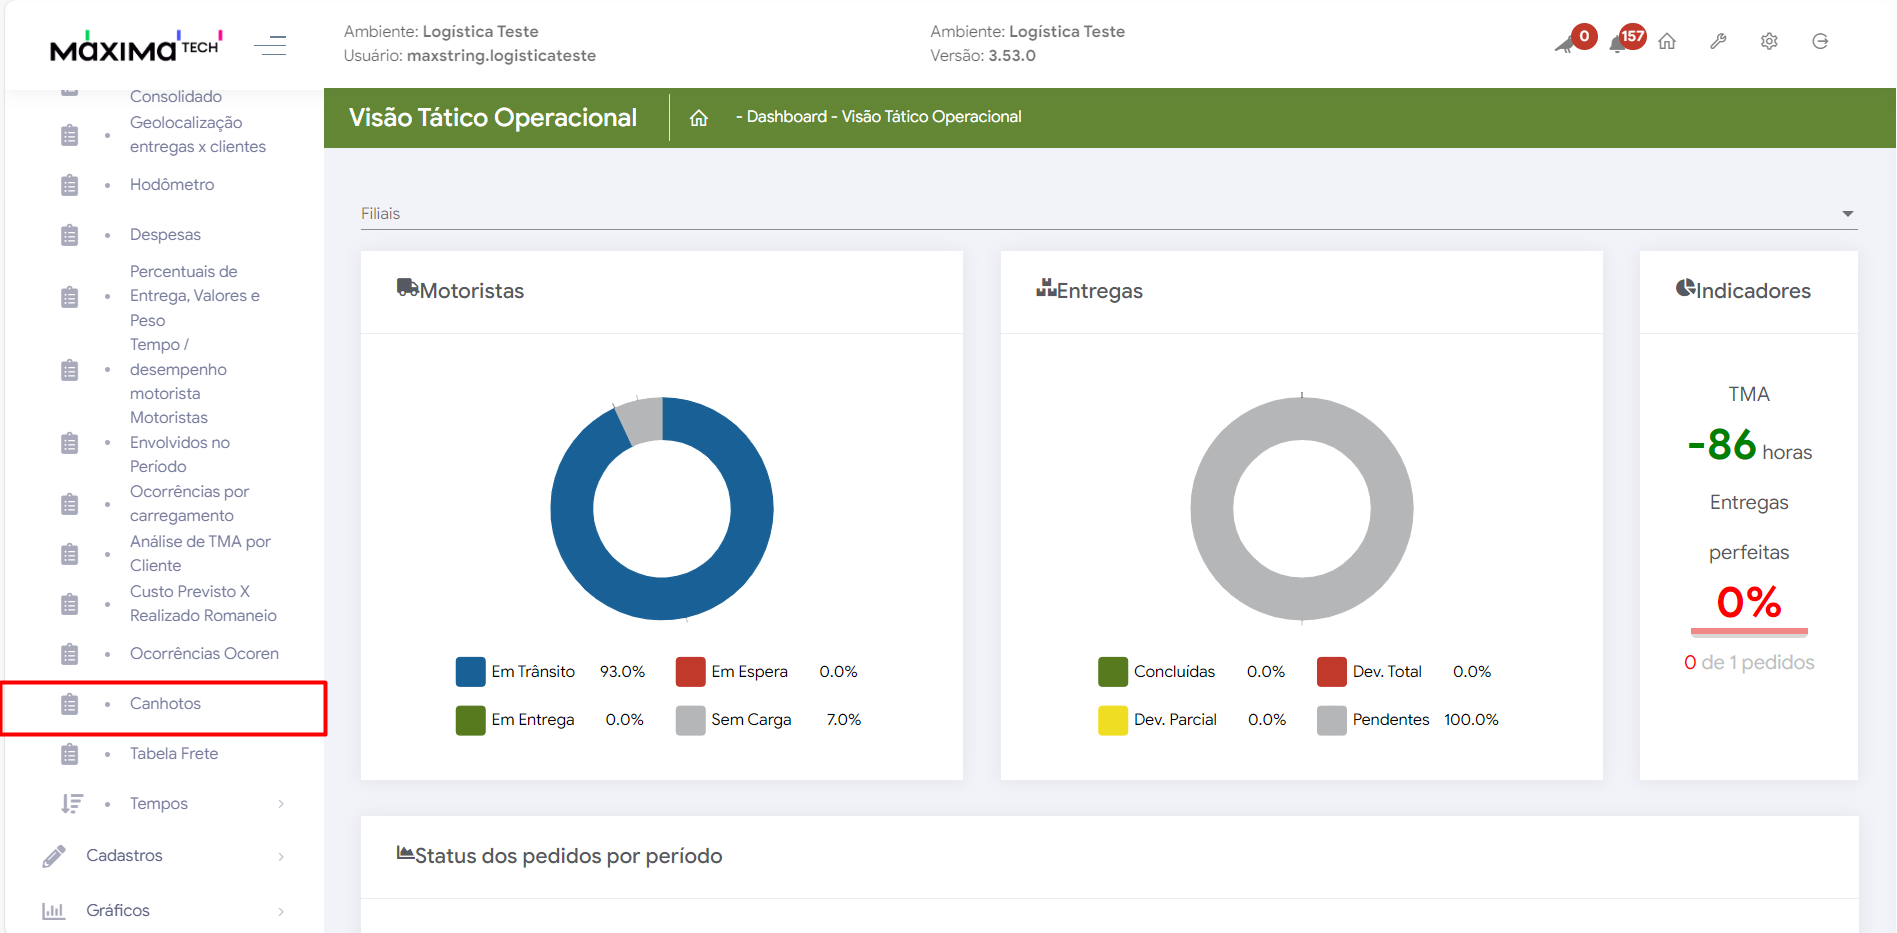Viewport: 1897px width, 933px height.
Task: Expand the Gráficos menu section
Action: [x=118, y=911]
